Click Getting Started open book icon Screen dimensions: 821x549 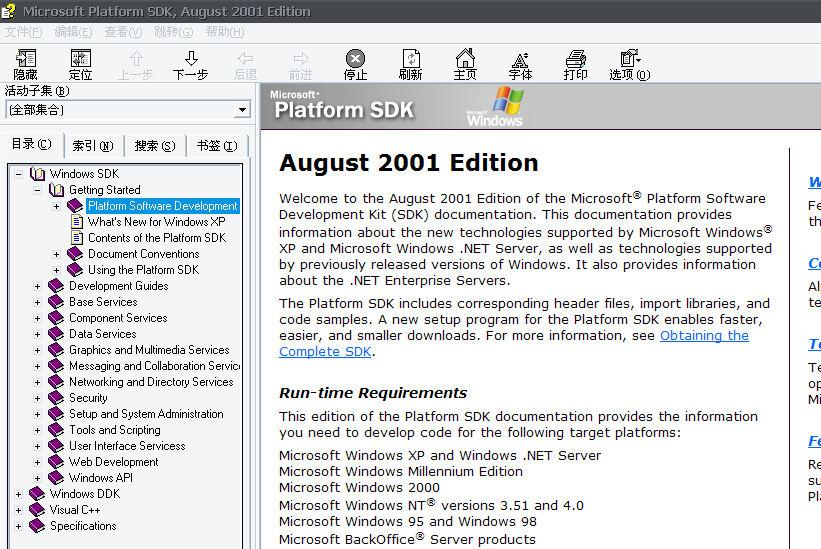tap(57, 189)
